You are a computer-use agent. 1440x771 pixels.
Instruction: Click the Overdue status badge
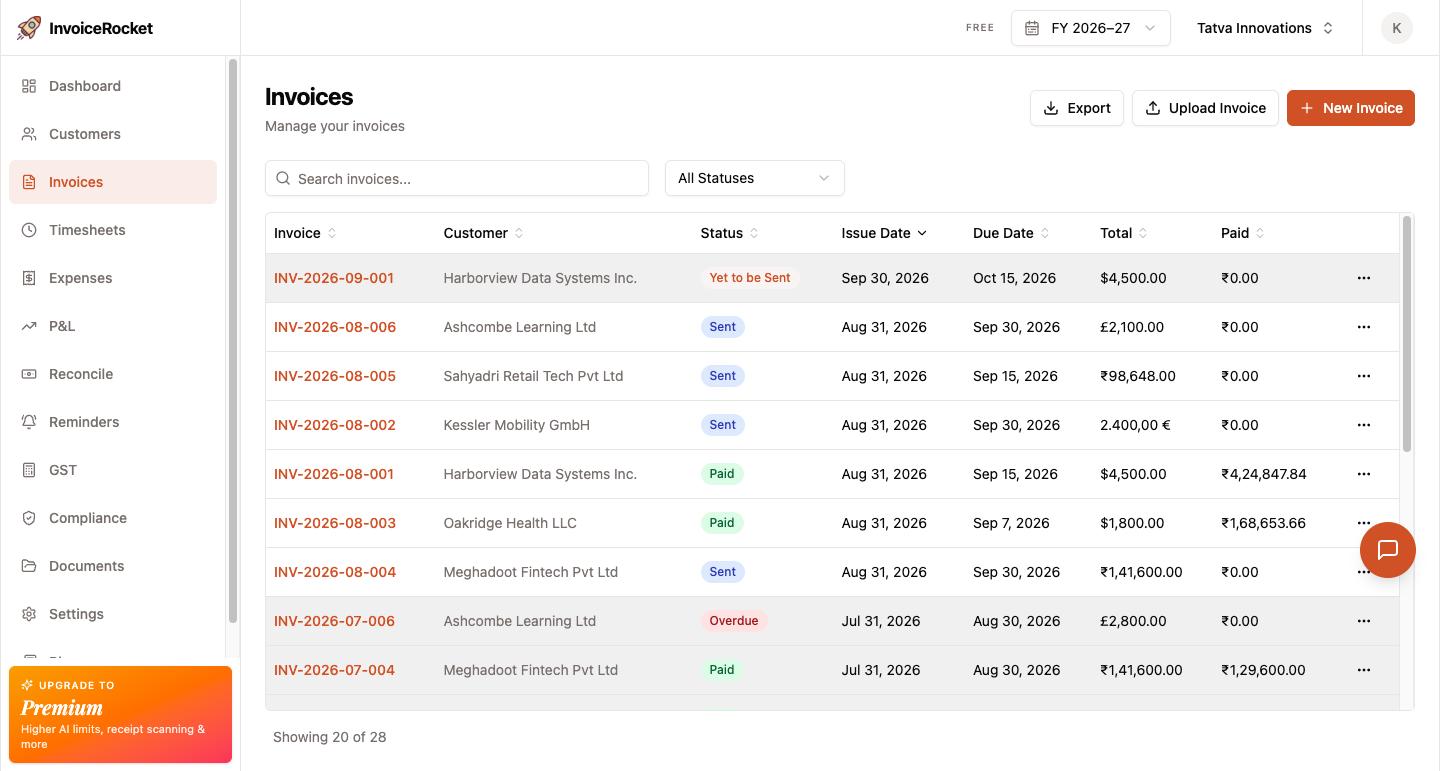point(734,621)
